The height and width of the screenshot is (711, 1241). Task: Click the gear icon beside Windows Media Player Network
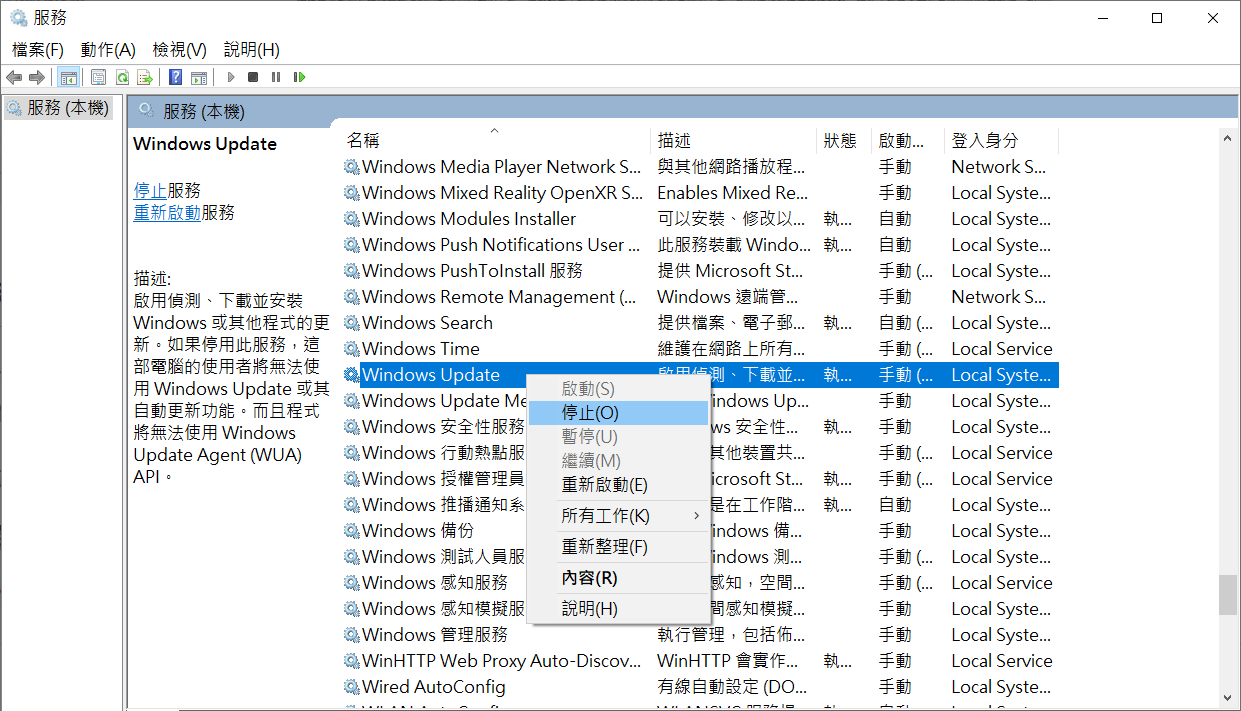[352, 167]
